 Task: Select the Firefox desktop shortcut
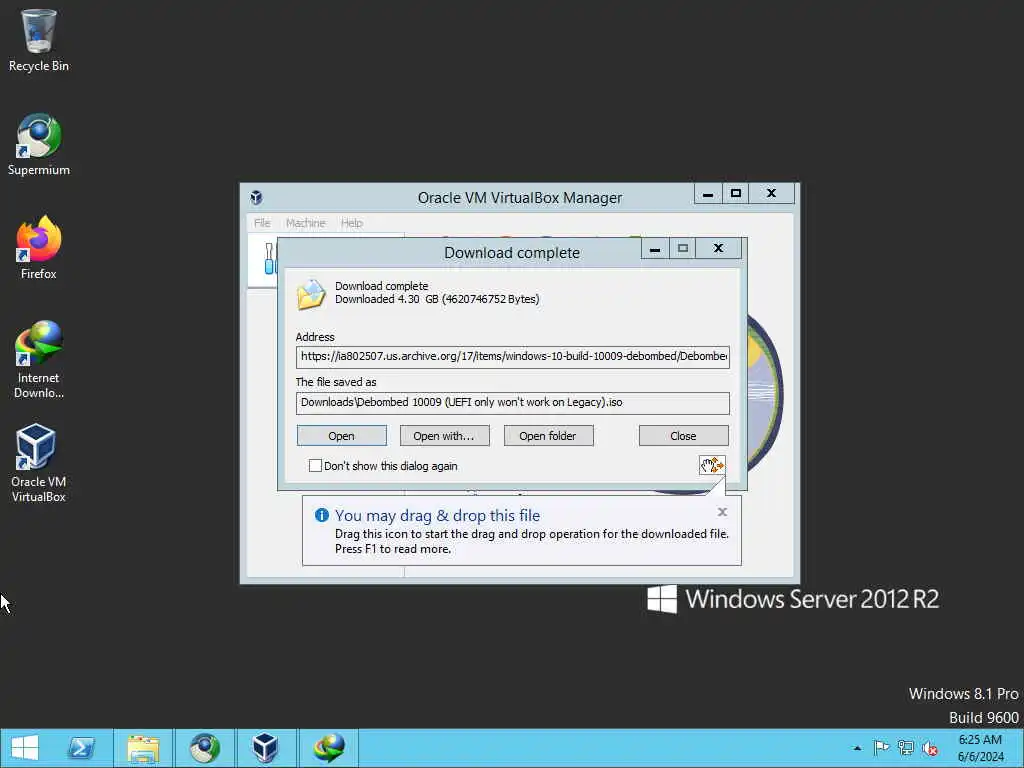point(39,248)
